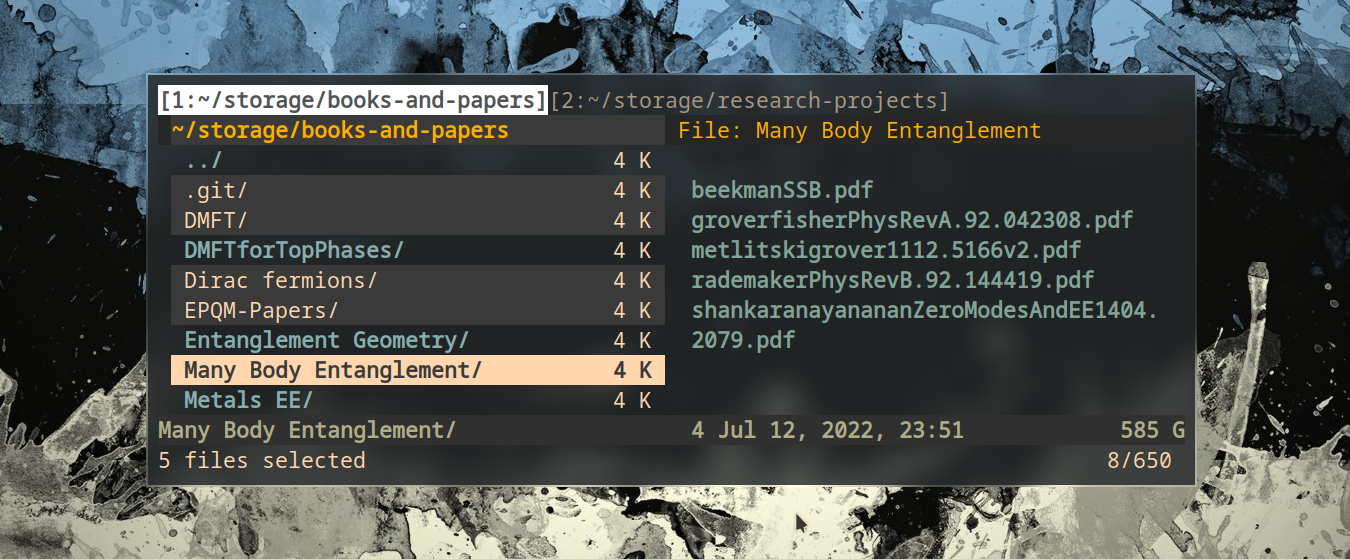Select the books-and-papers tab

tap(353, 101)
